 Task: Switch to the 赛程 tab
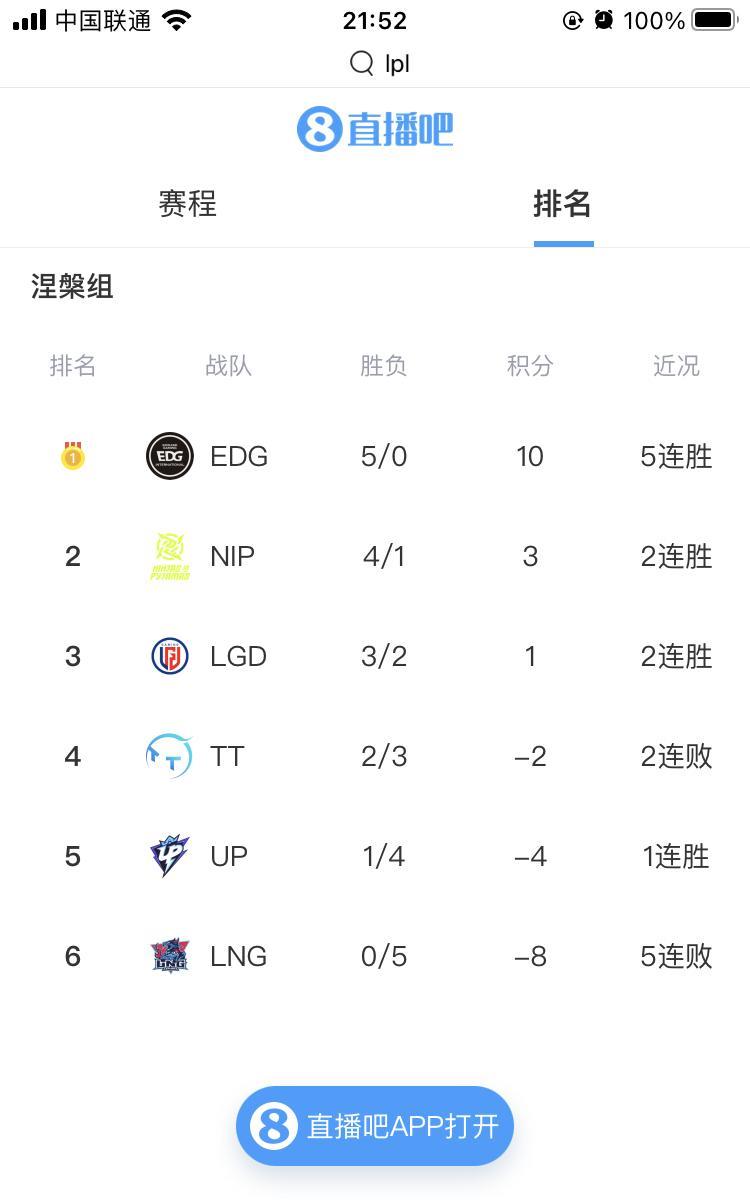[x=187, y=204]
